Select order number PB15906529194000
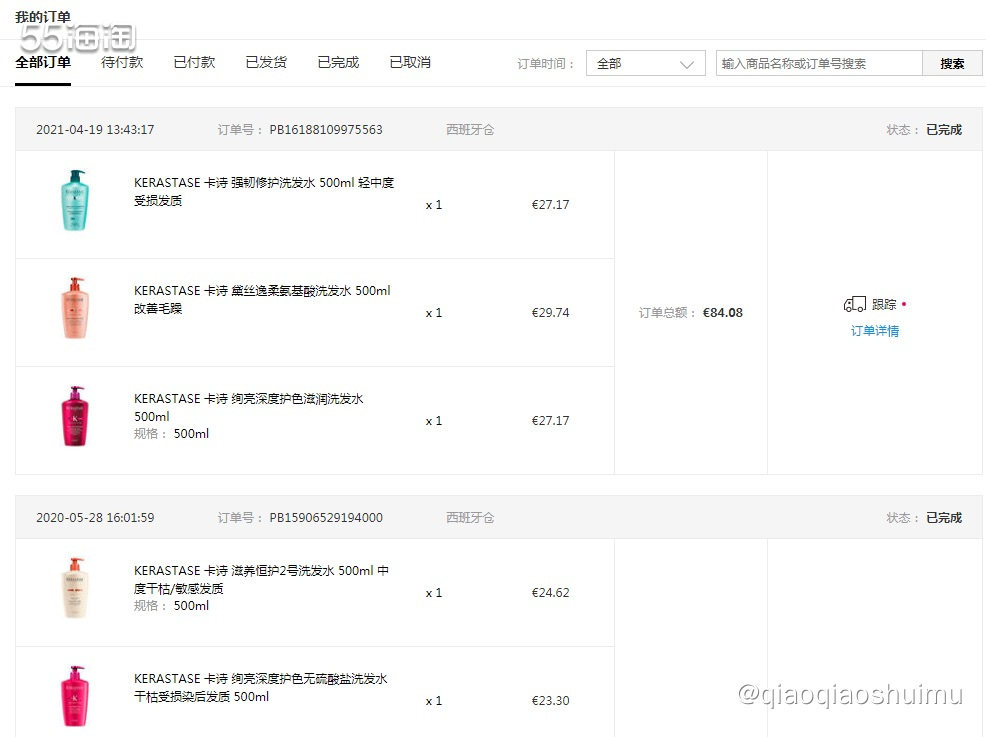This screenshot has height=737, width=986. tap(326, 518)
